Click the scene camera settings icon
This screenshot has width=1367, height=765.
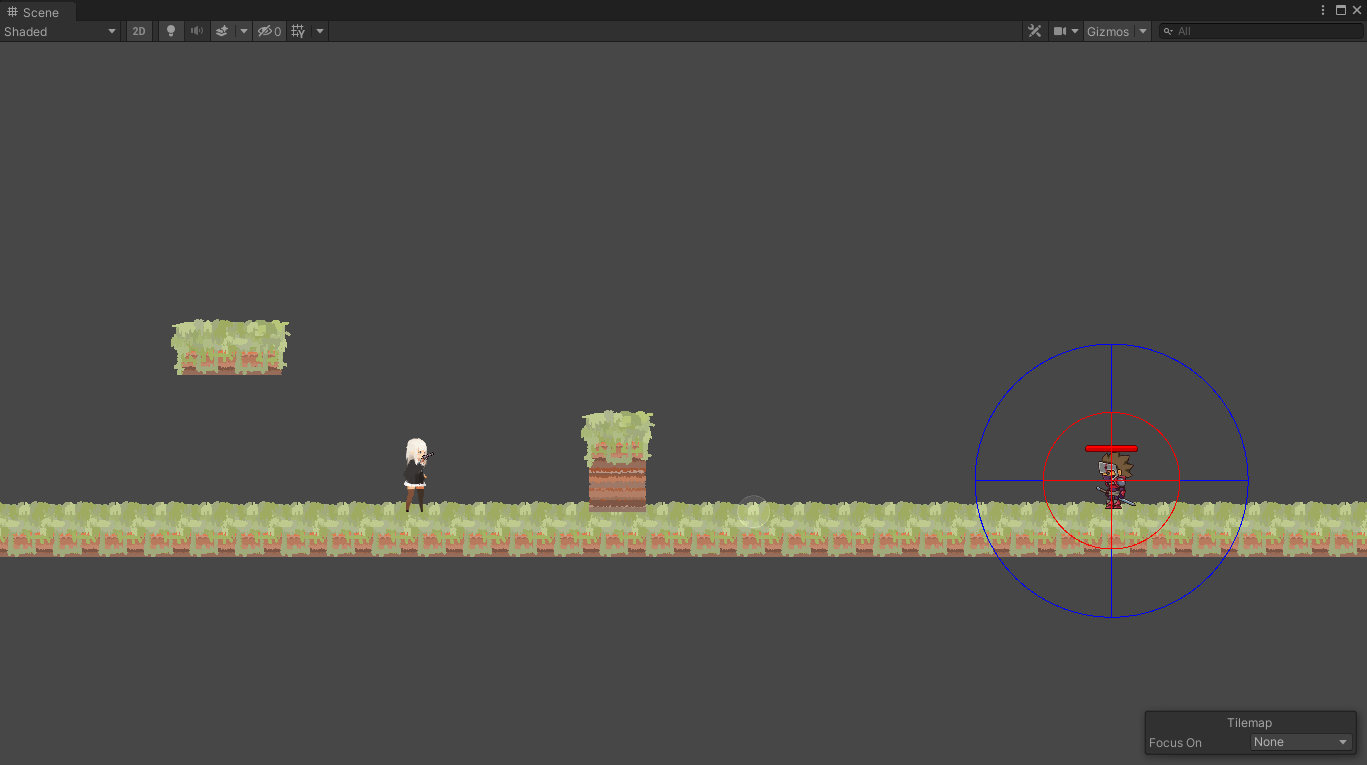tap(1060, 31)
